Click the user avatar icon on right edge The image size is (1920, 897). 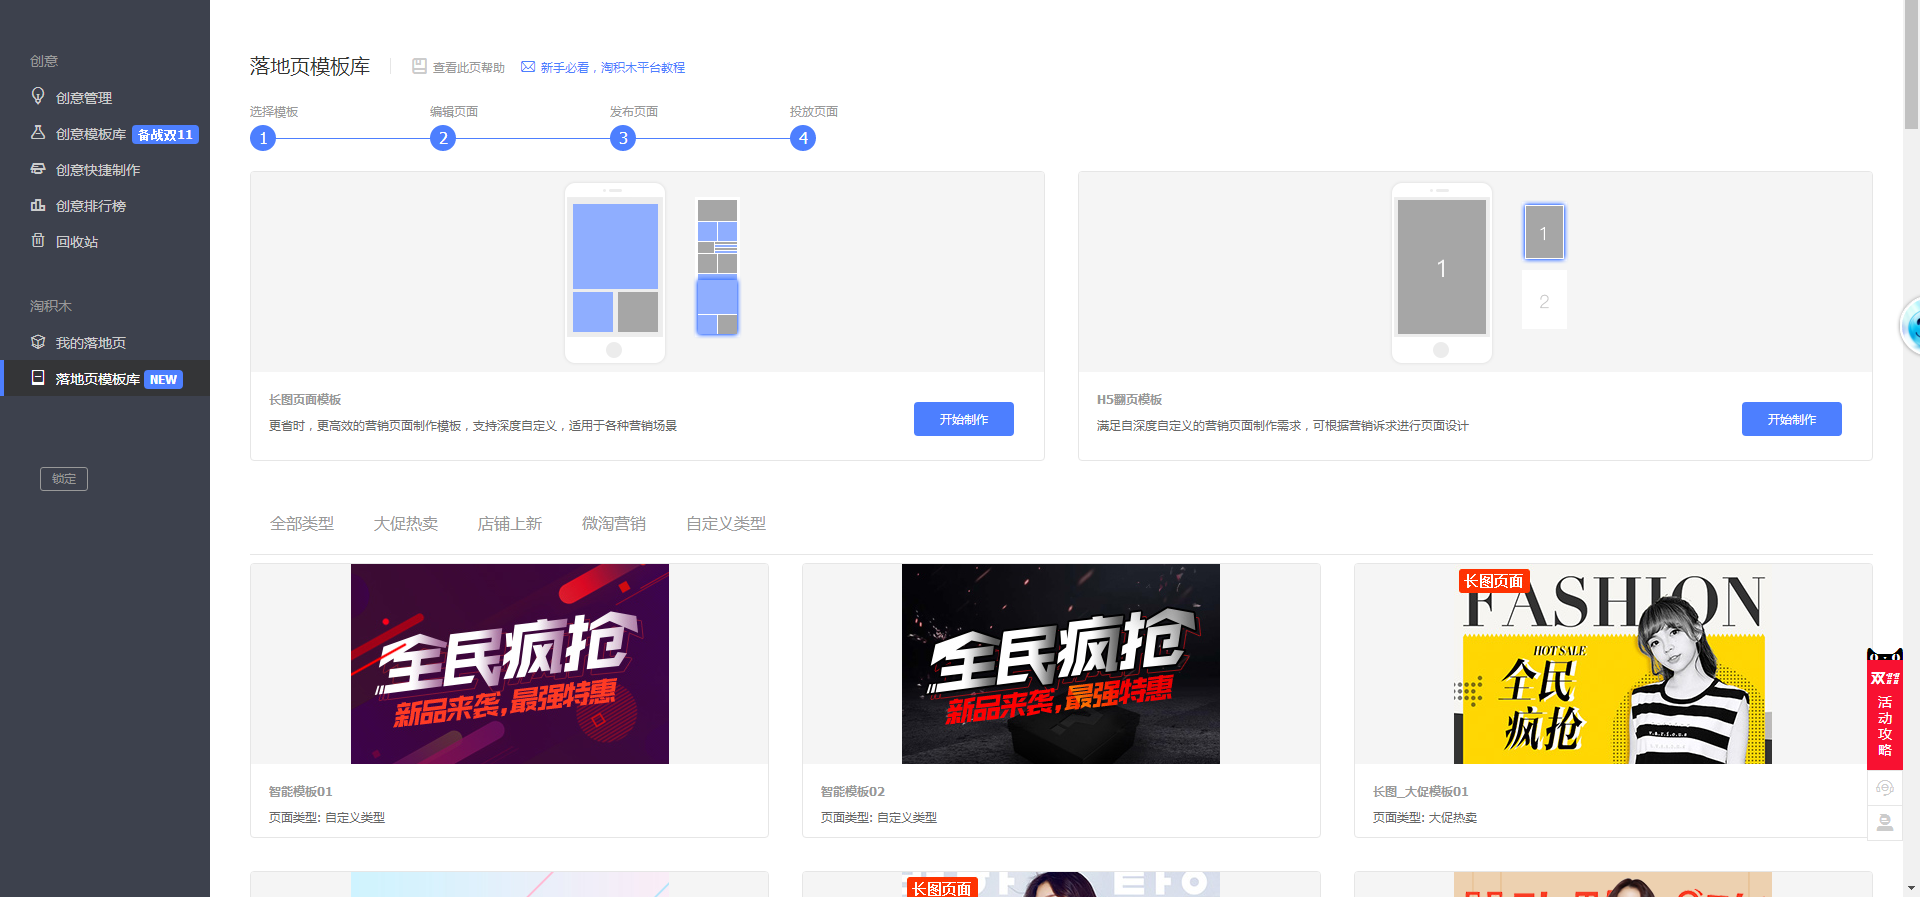coord(1885,823)
